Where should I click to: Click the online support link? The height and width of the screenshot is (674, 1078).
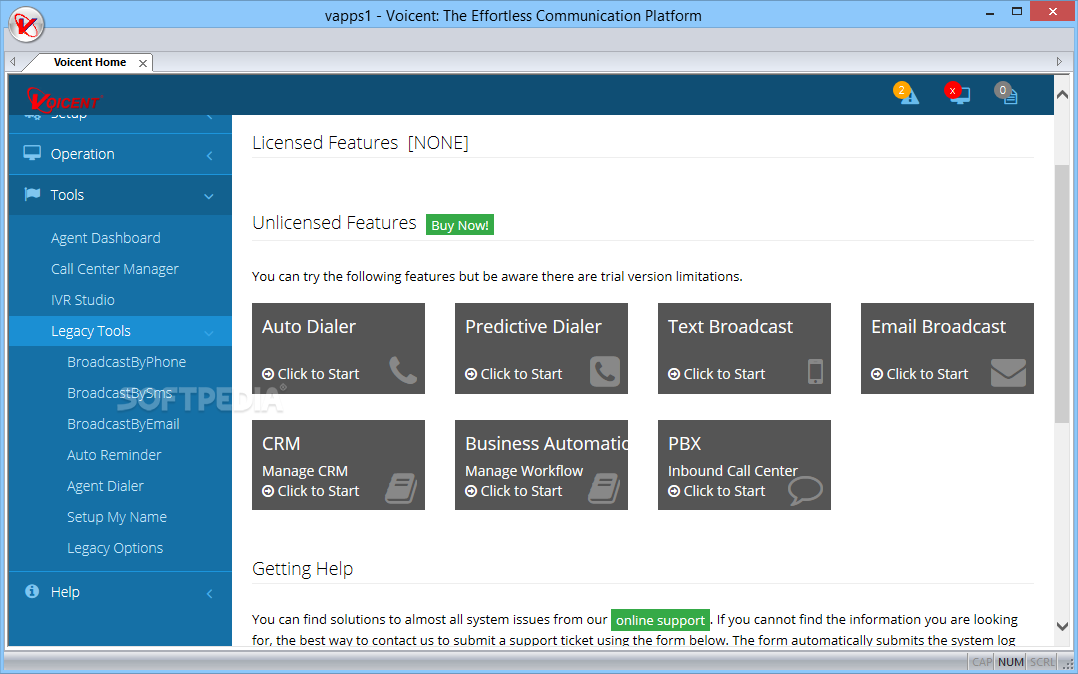660,620
